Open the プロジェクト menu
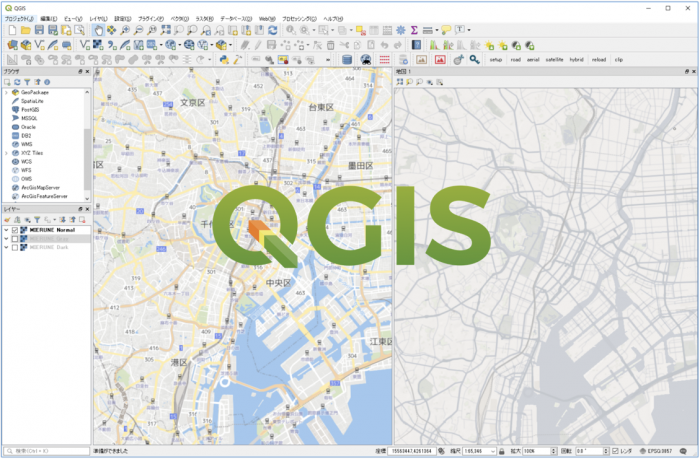 tap(19, 19)
